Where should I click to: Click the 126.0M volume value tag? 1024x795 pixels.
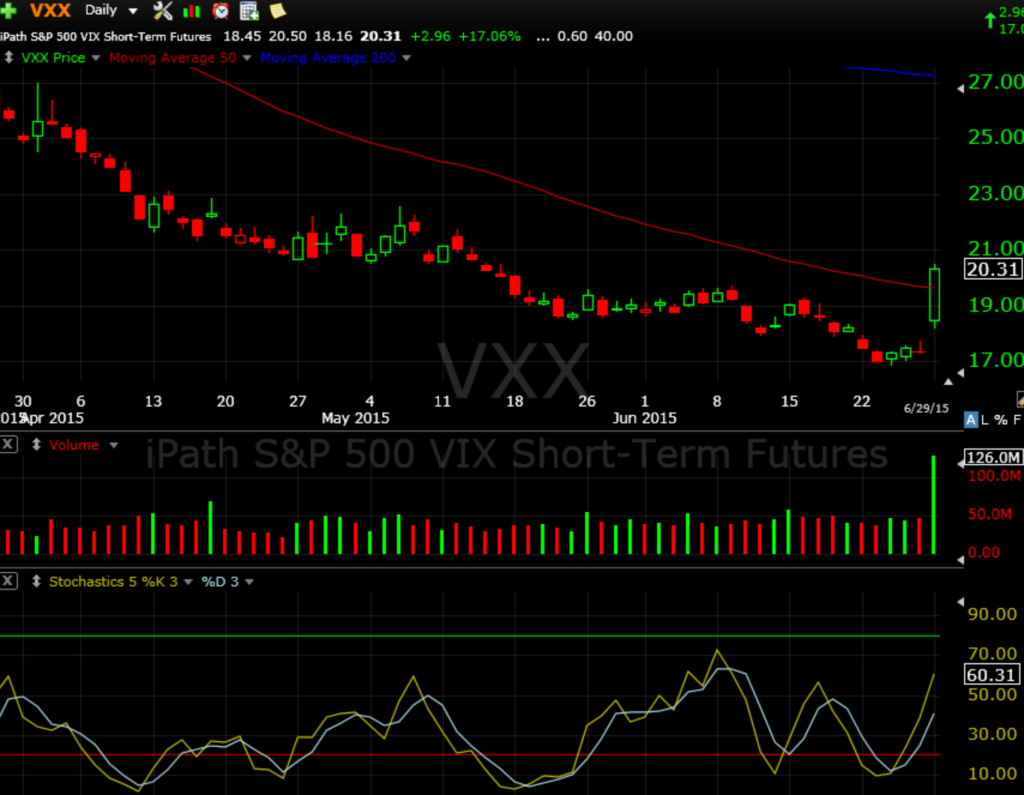coord(993,457)
